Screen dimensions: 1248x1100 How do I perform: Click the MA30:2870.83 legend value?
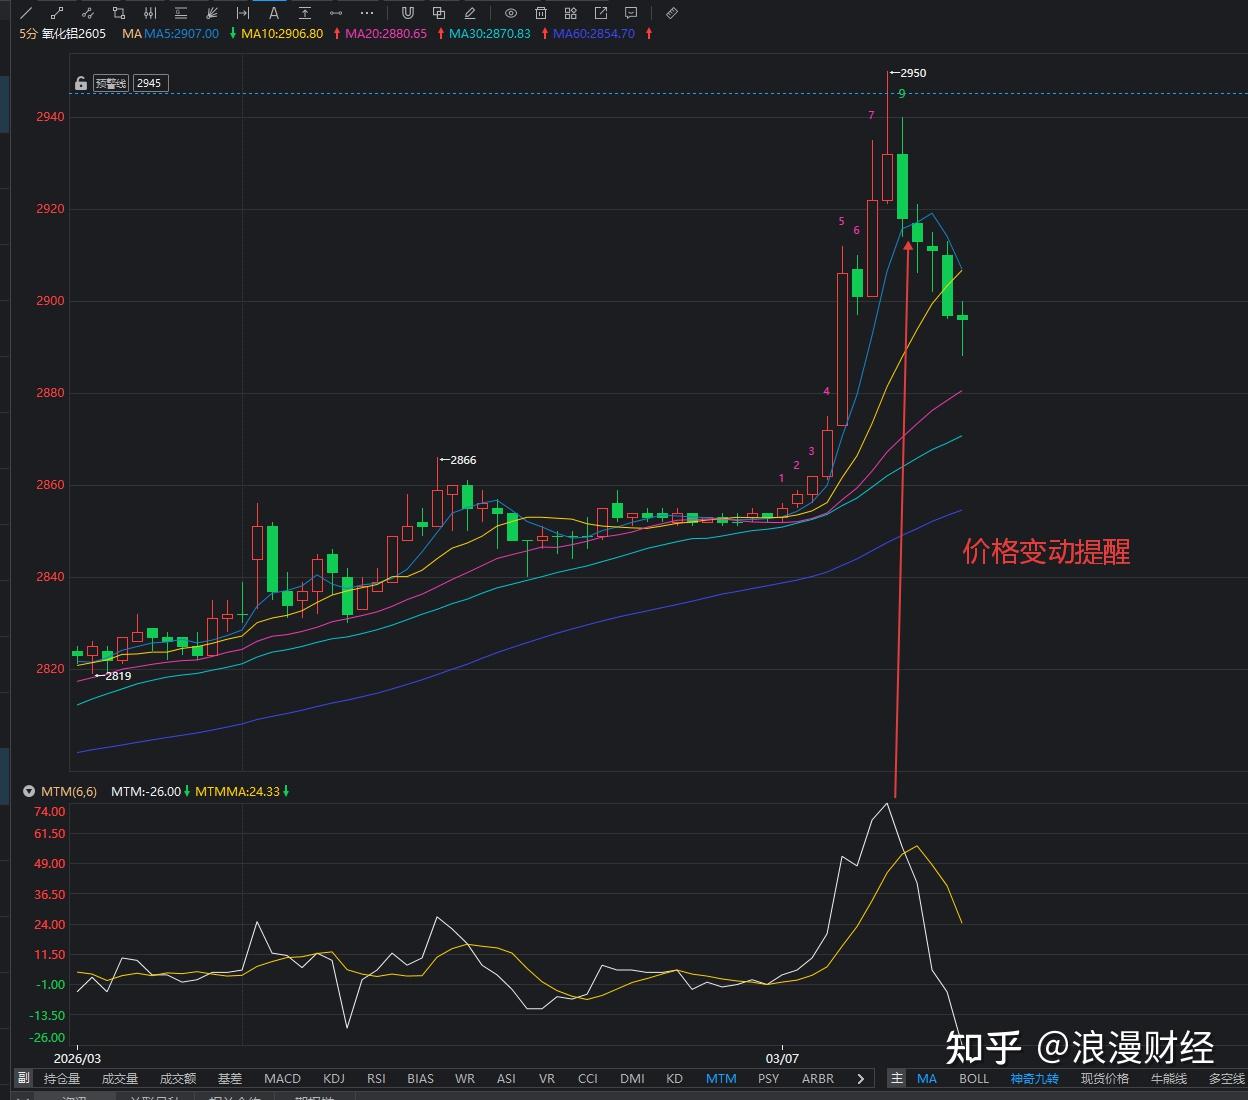(490, 33)
